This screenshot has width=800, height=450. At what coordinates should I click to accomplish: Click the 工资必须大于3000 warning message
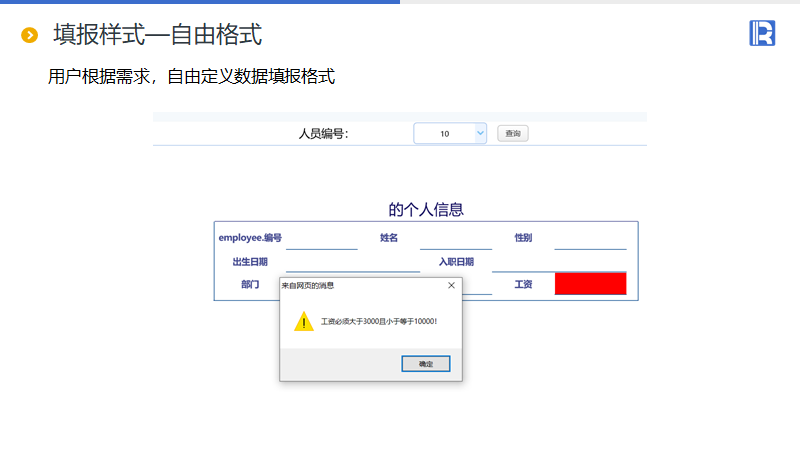tap(379, 321)
